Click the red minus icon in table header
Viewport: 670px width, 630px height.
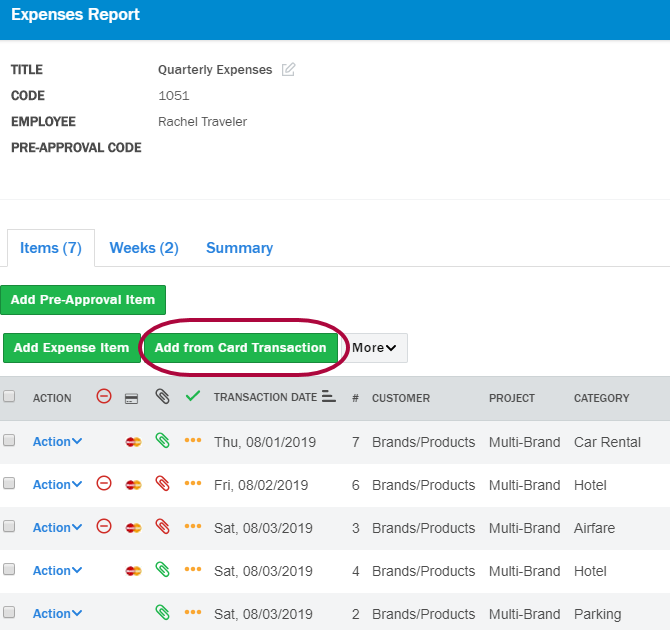pyautogui.click(x=104, y=396)
